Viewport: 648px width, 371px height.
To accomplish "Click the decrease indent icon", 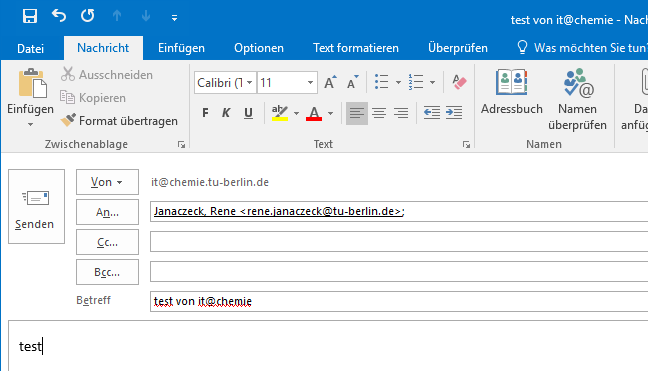I will (x=431, y=112).
